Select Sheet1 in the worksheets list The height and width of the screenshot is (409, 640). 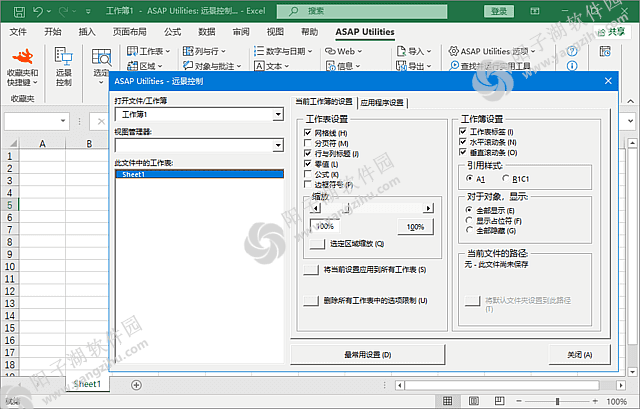click(x=200, y=174)
